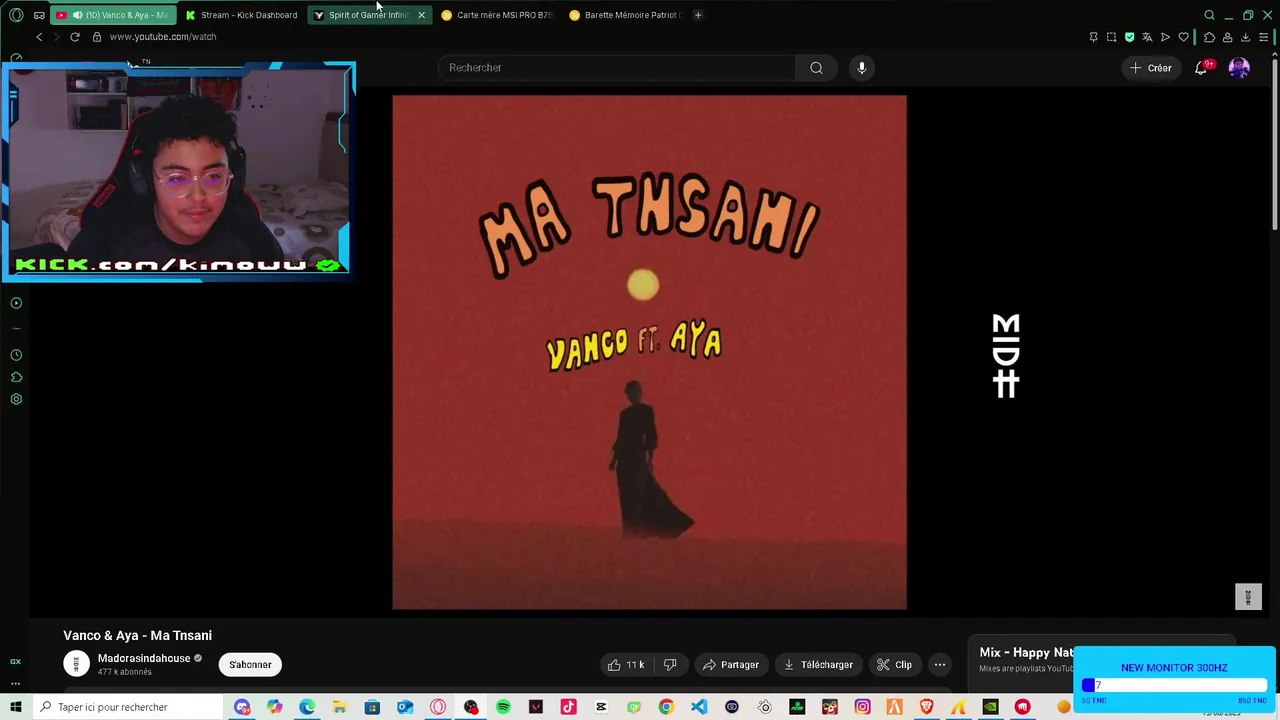Reload the page with the refresh icon
This screenshot has height=720, width=1280.
(x=74, y=37)
